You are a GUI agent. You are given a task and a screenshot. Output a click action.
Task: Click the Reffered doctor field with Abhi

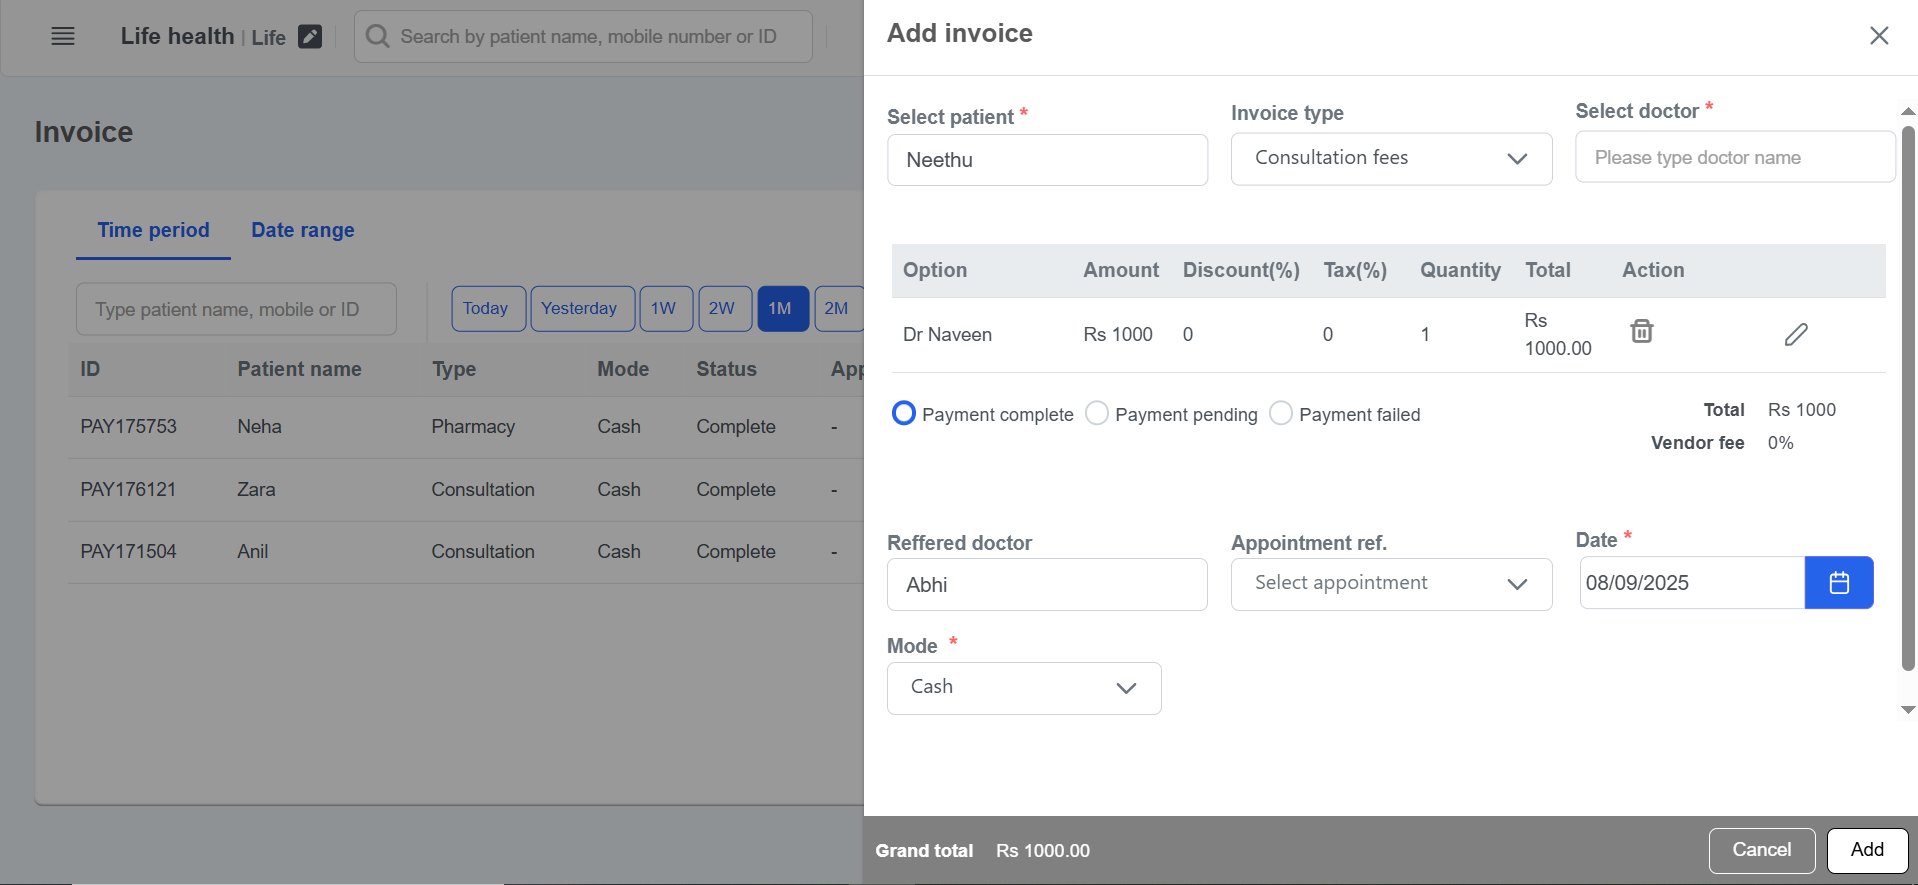point(1047,585)
